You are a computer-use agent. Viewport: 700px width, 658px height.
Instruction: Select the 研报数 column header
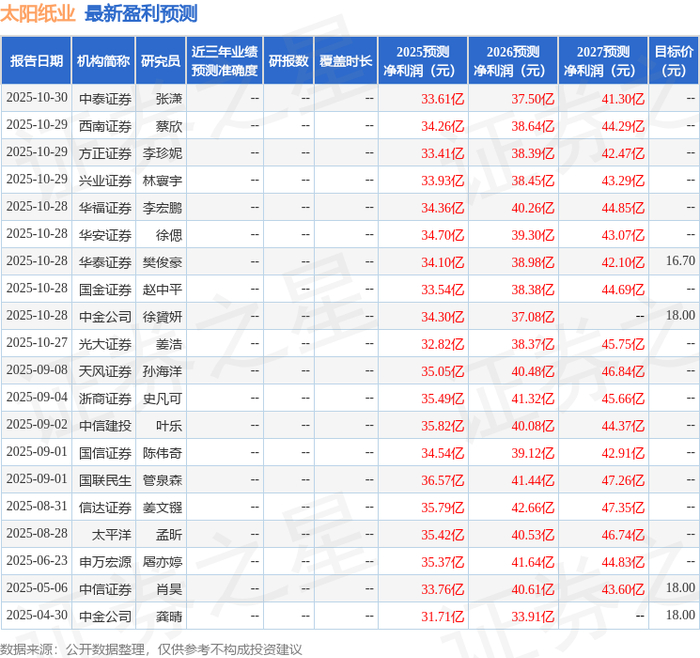(288, 61)
